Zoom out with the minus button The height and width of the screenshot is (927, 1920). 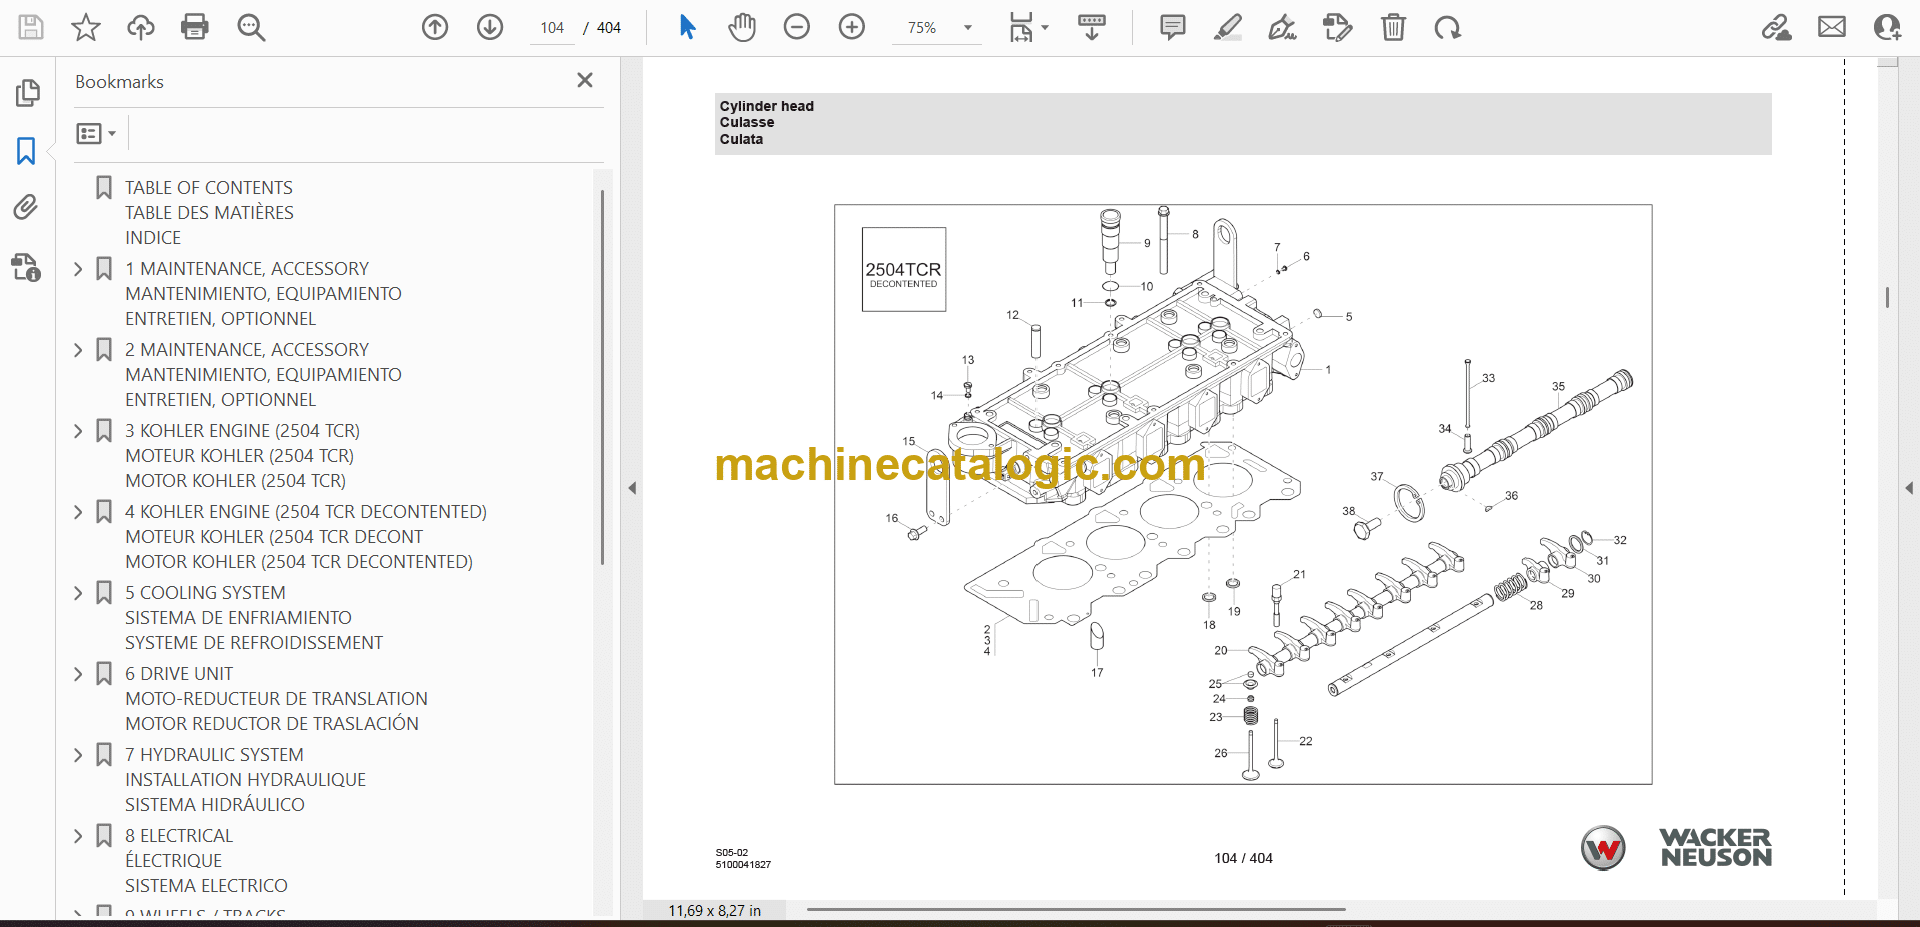[797, 27]
